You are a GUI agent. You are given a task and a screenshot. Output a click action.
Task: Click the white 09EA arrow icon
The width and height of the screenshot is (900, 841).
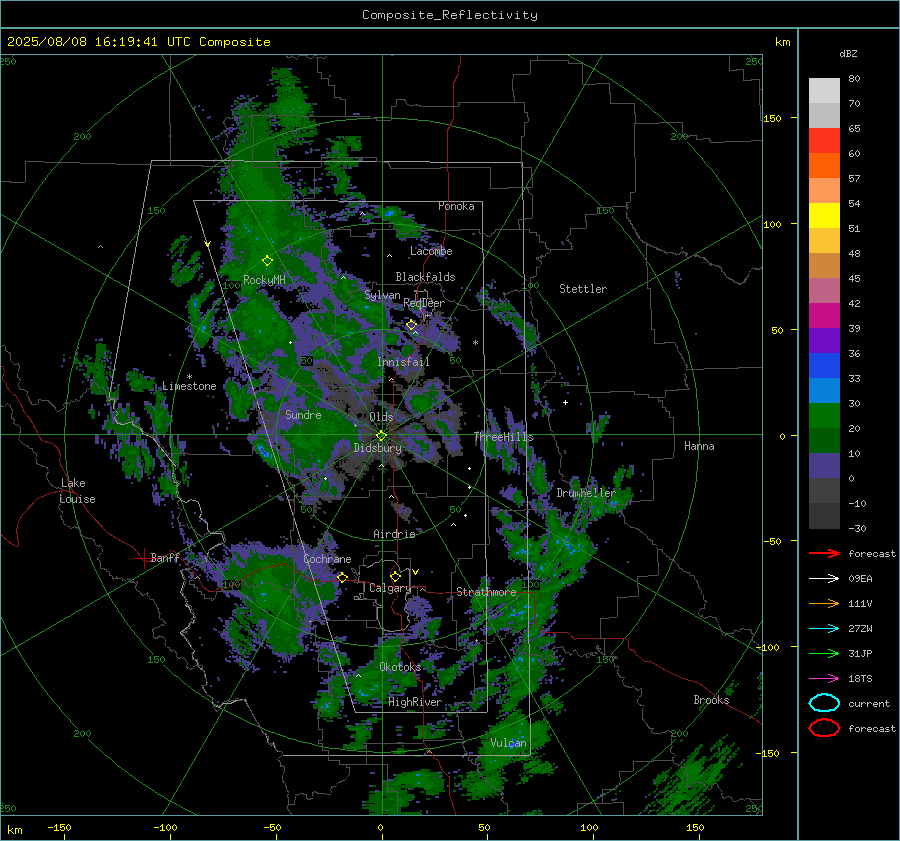click(x=824, y=579)
